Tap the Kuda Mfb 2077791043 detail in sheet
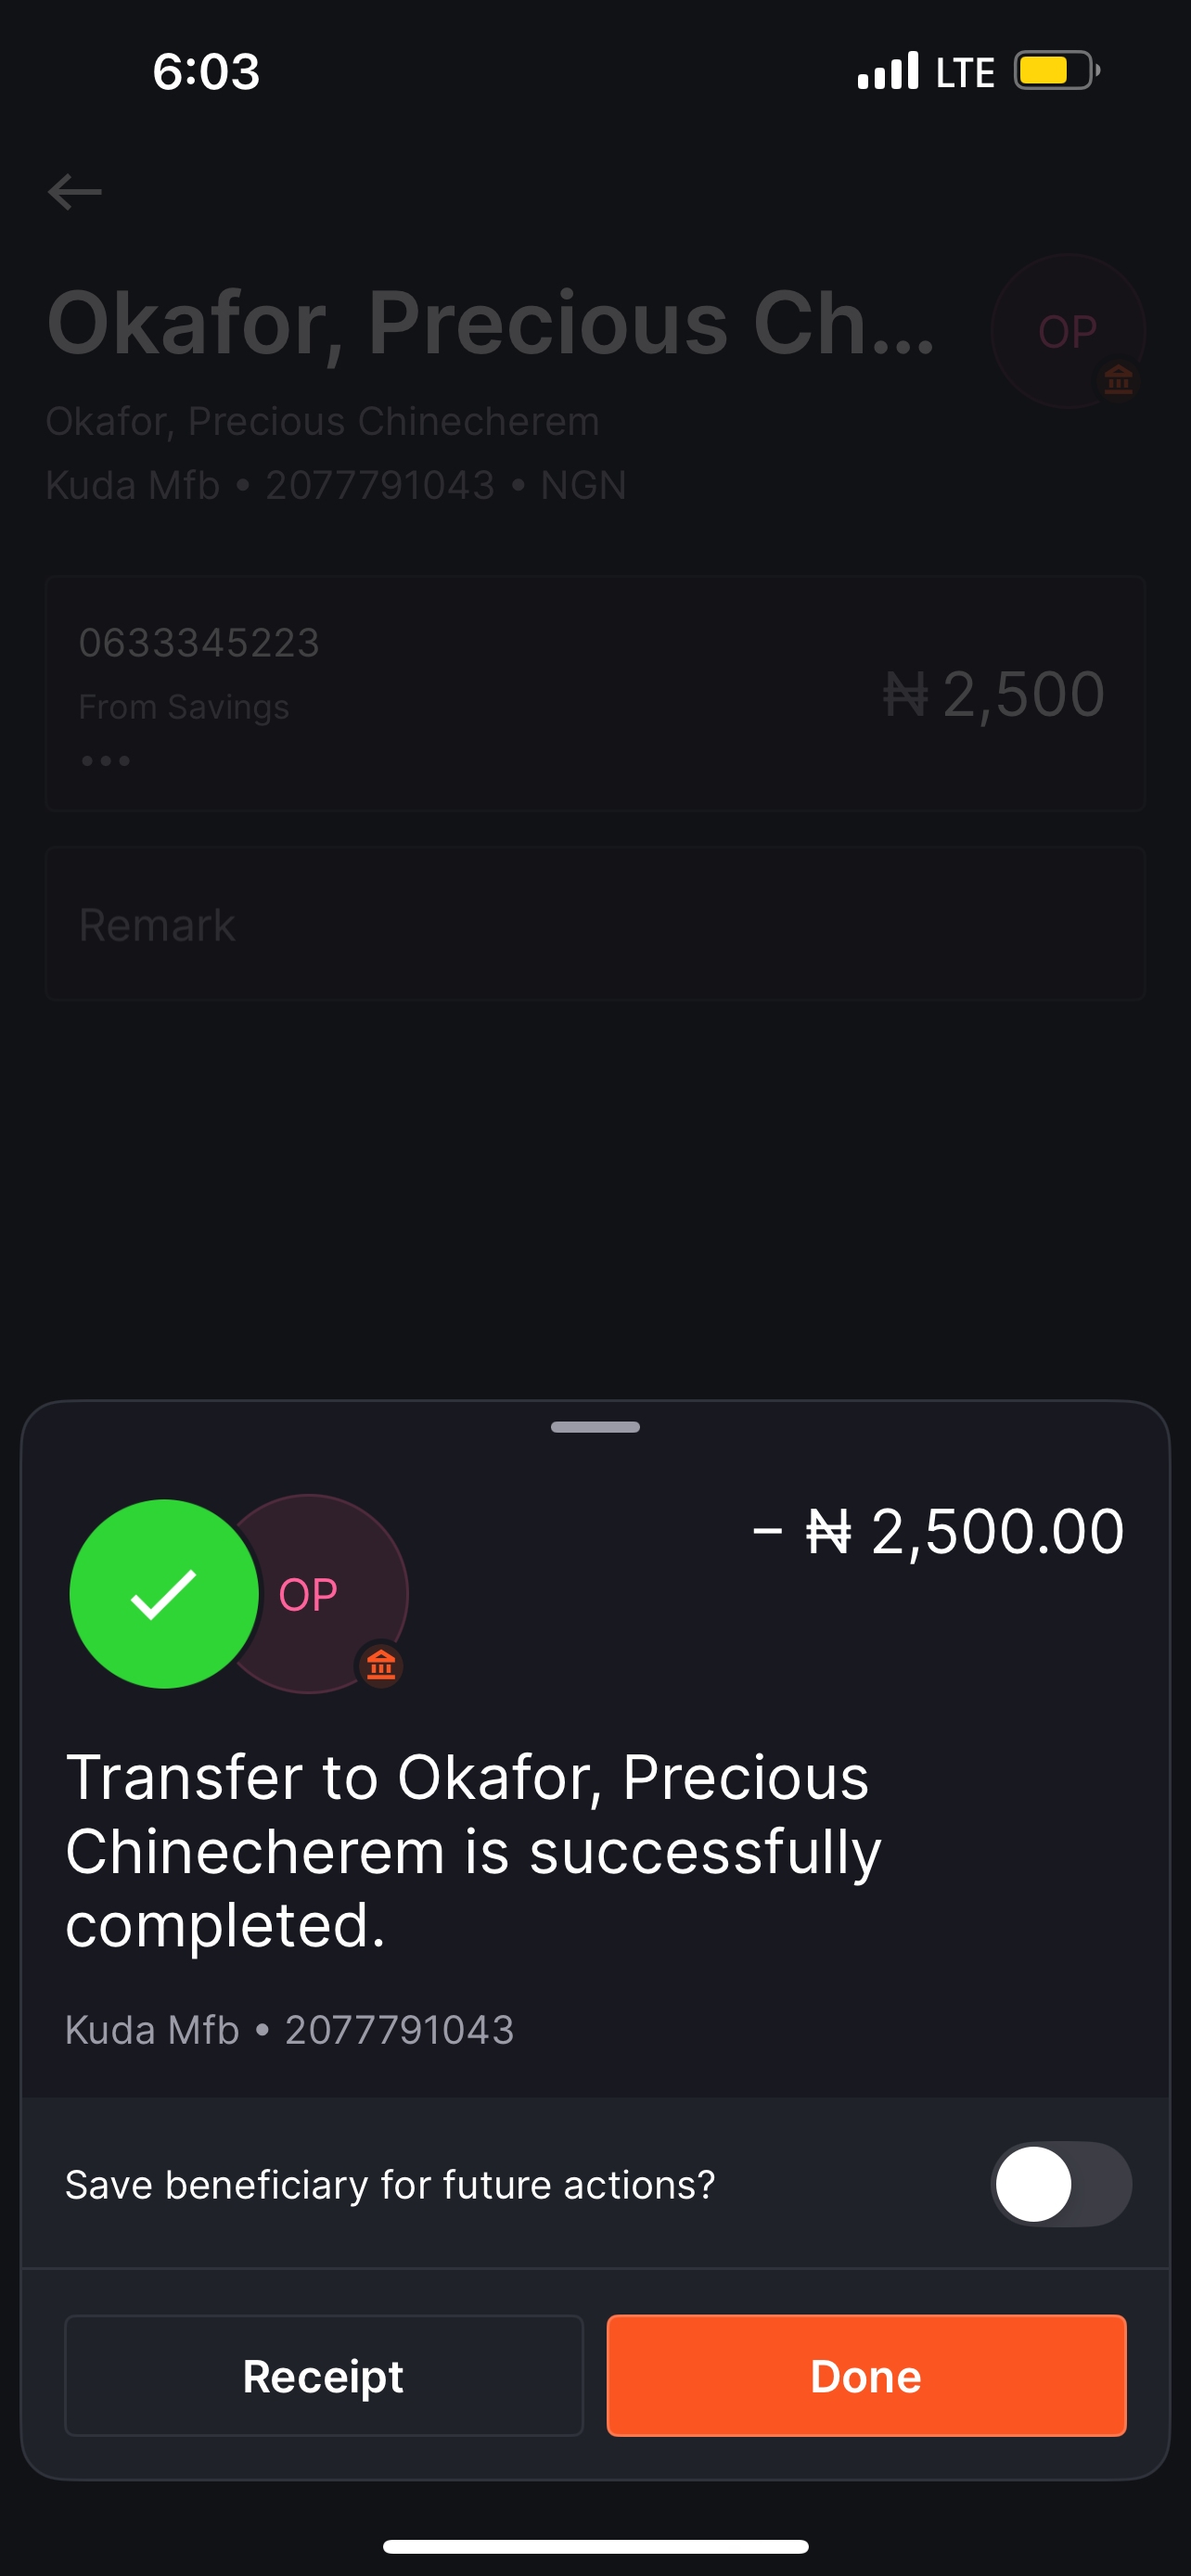 coord(290,2030)
